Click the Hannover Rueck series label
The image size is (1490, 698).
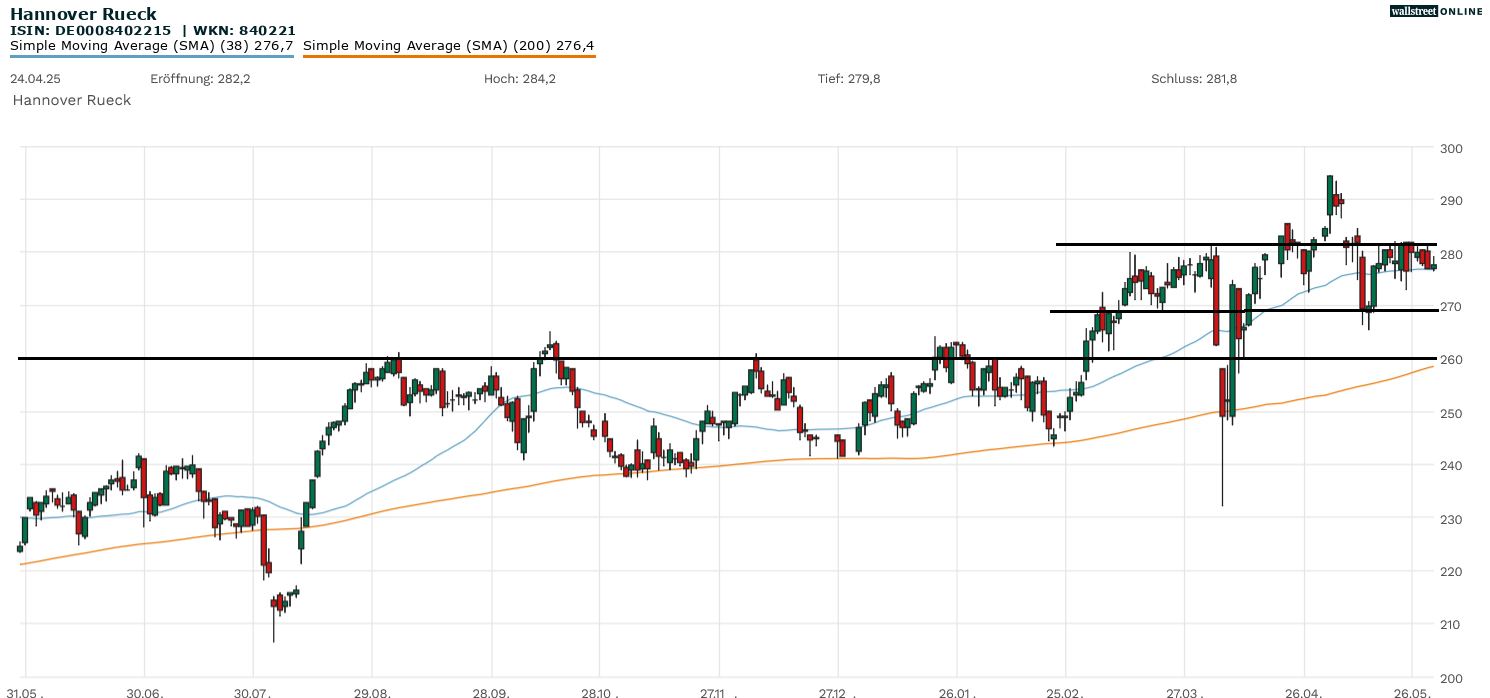click(x=72, y=100)
